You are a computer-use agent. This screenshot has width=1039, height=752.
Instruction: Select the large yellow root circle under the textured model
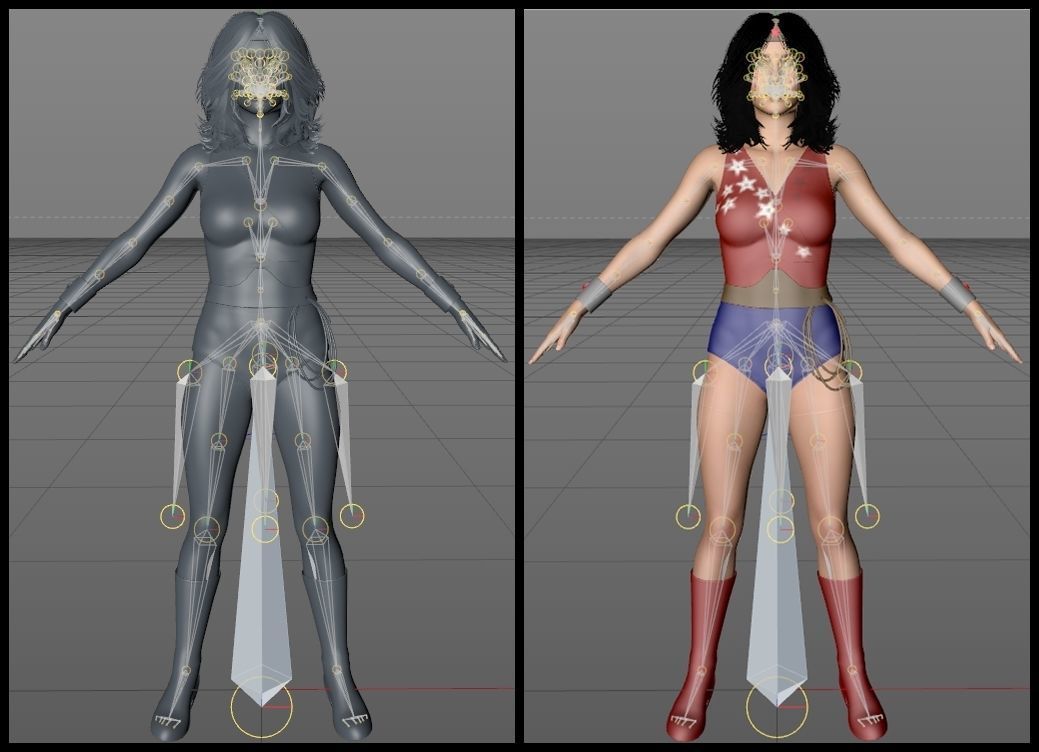click(x=777, y=707)
